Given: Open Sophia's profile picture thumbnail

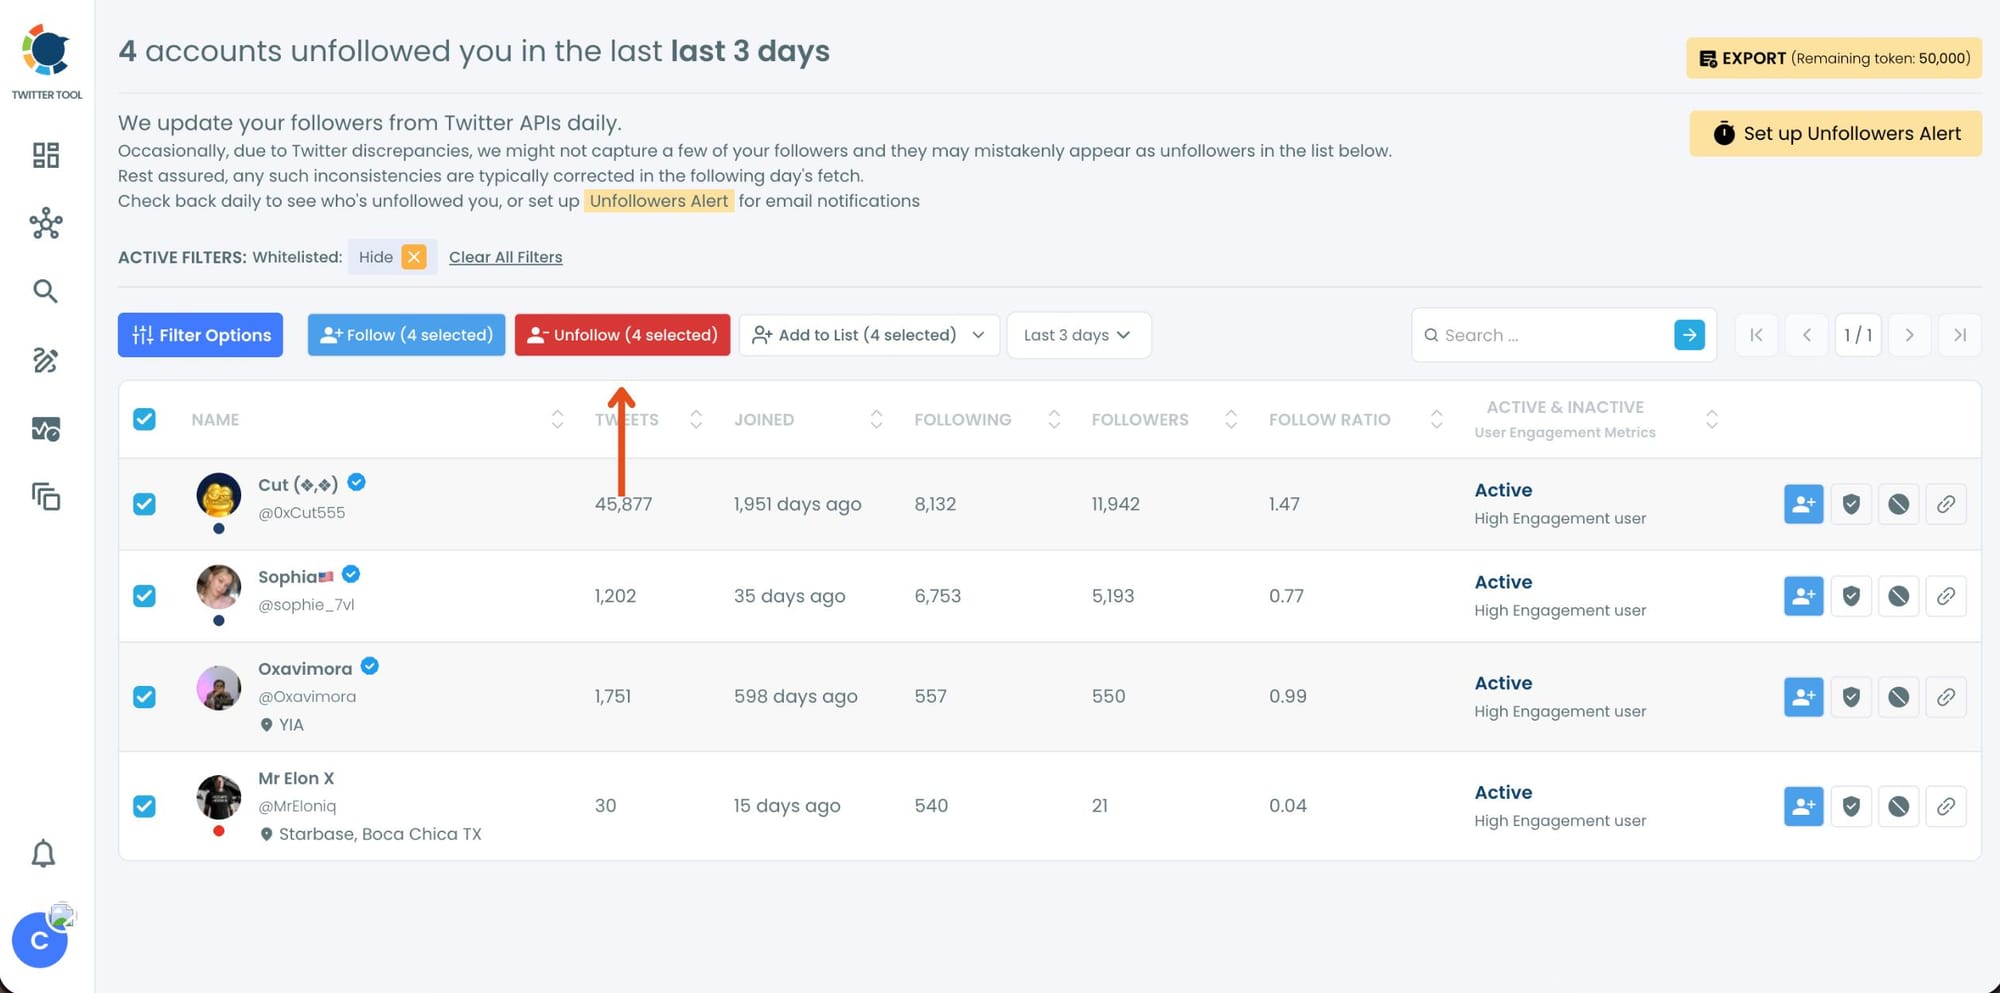Looking at the screenshot, I should pyautogui.click(x=219, y=588).
